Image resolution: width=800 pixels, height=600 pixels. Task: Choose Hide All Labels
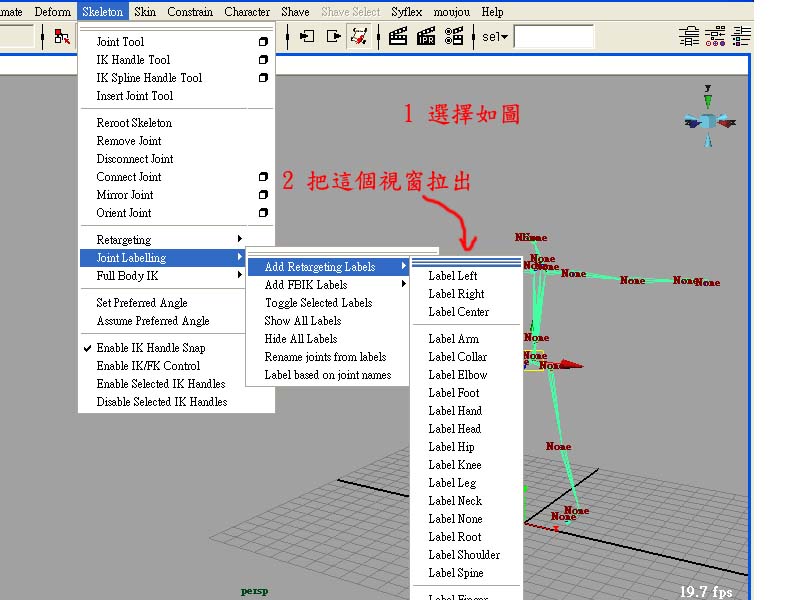coord(301,338)
